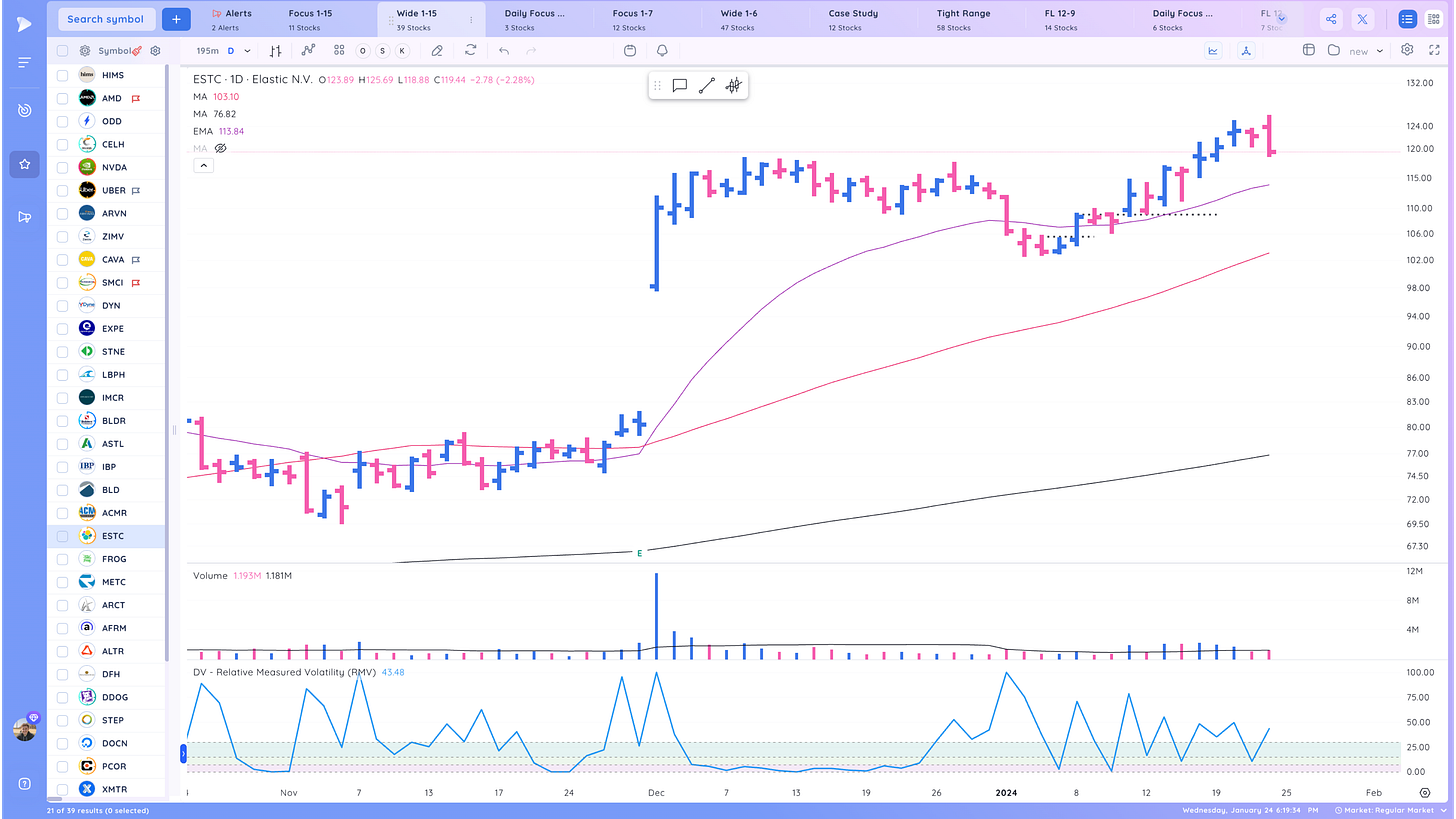Select the eraser drawing tool in toolbar
The image size is (1456, 819).
pyautogui.click(x=437, y=50)
